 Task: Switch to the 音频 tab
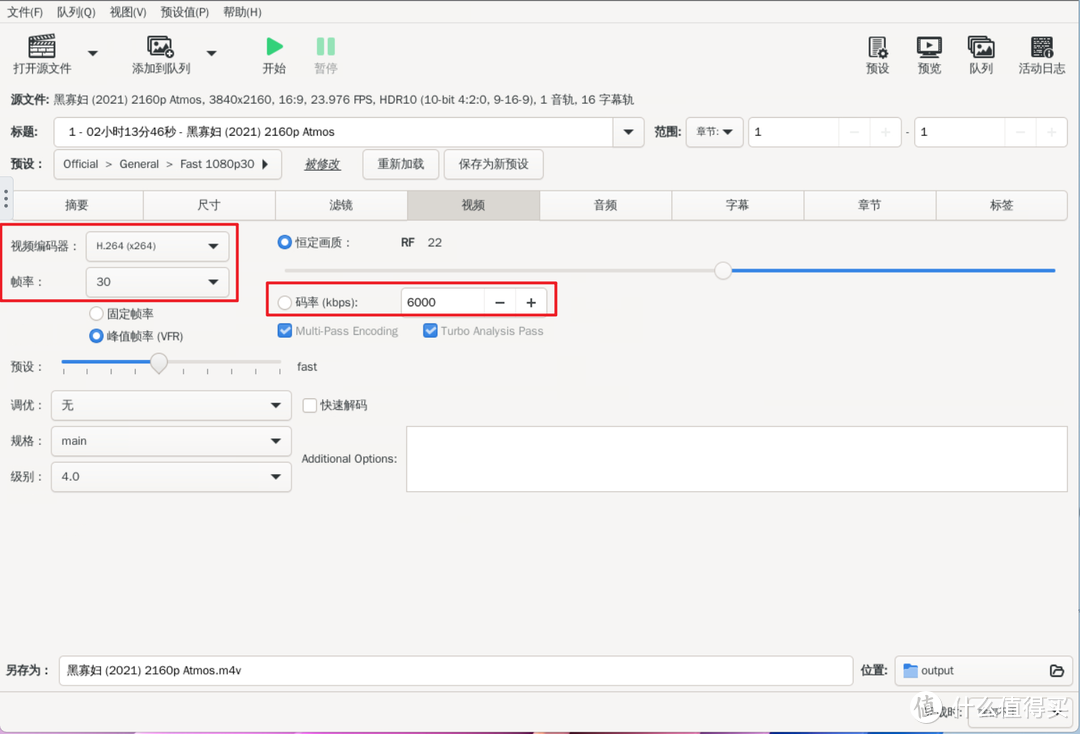click(604, 205)
